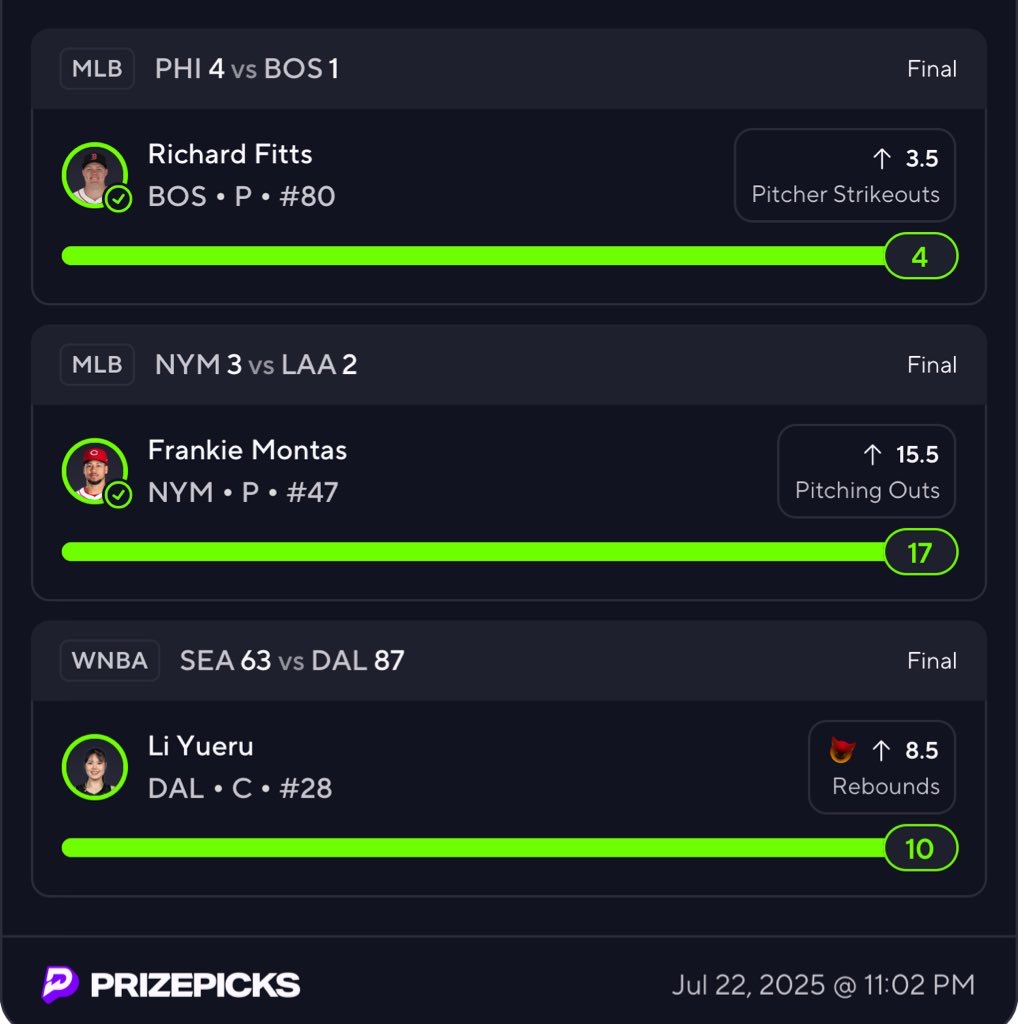1018x1024 pixels.
Task: Select the MLB badge for NYM vs LAA
Action: coord(97,364)
